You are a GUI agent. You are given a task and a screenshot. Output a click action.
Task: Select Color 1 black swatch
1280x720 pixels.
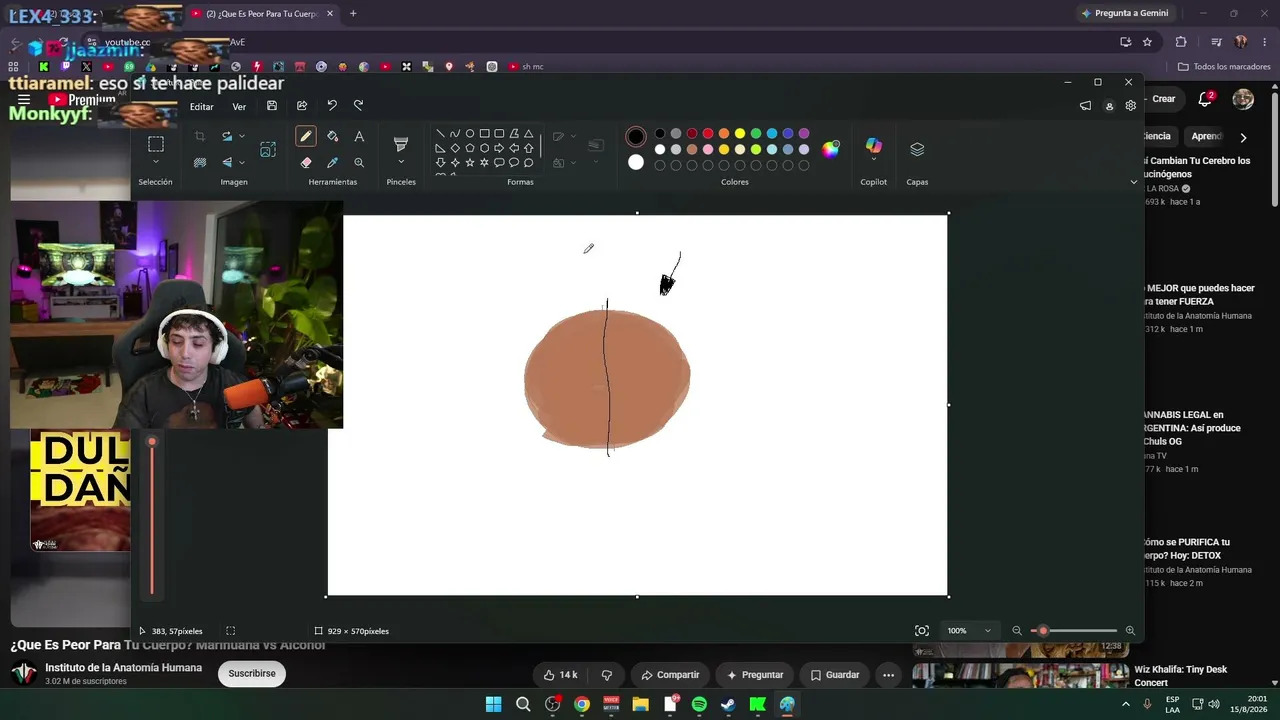[636, 137]
